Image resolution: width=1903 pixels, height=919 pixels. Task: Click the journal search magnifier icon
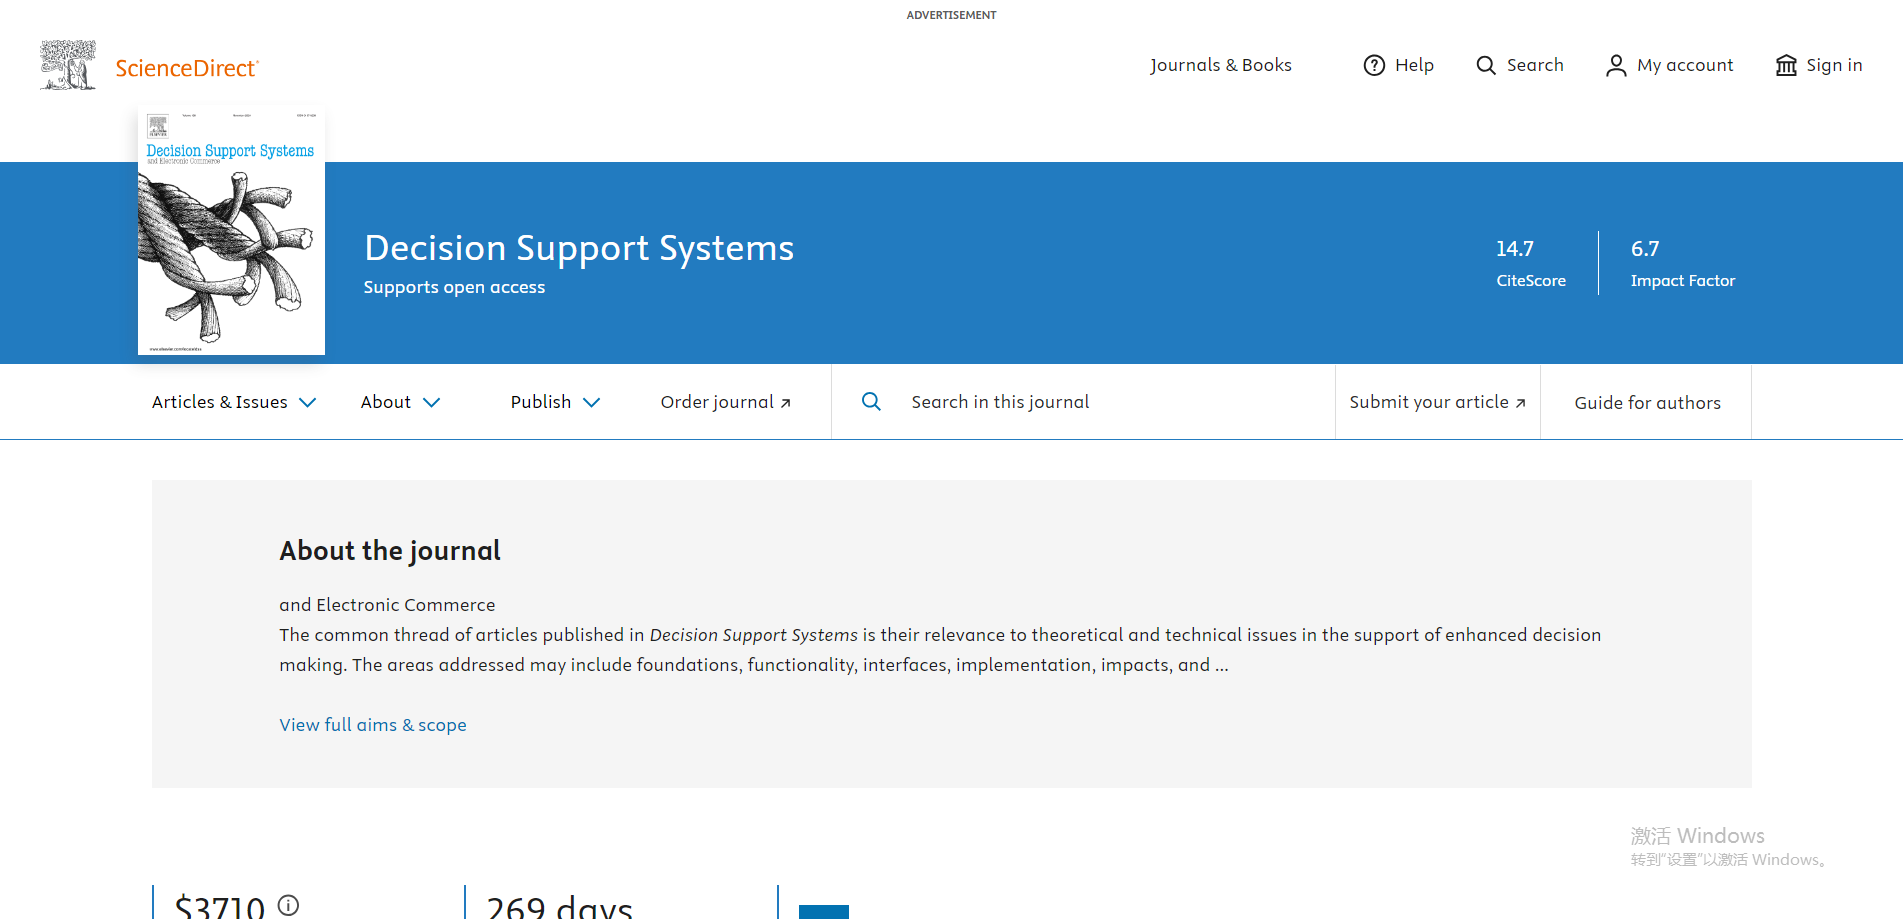tap(871, 401)
